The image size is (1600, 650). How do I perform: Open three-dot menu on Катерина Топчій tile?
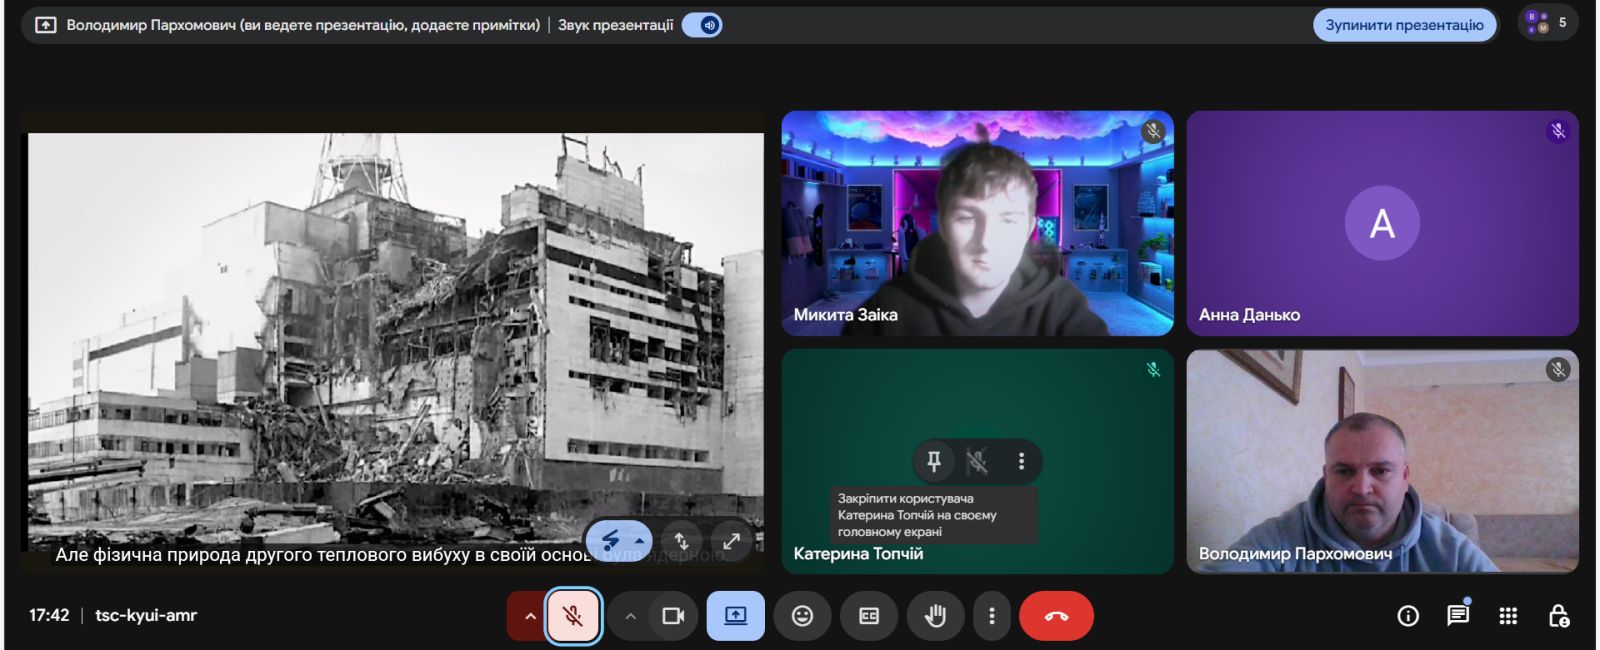point(1021,461)
